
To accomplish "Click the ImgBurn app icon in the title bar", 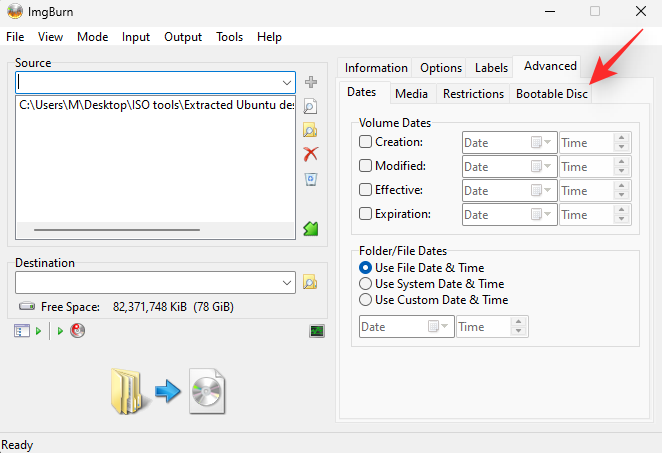I will [15, 11].
